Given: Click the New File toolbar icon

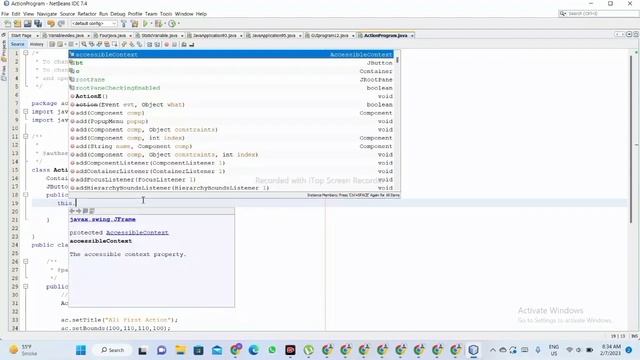Looking at the screenshot, I should [x=7, y=24].
